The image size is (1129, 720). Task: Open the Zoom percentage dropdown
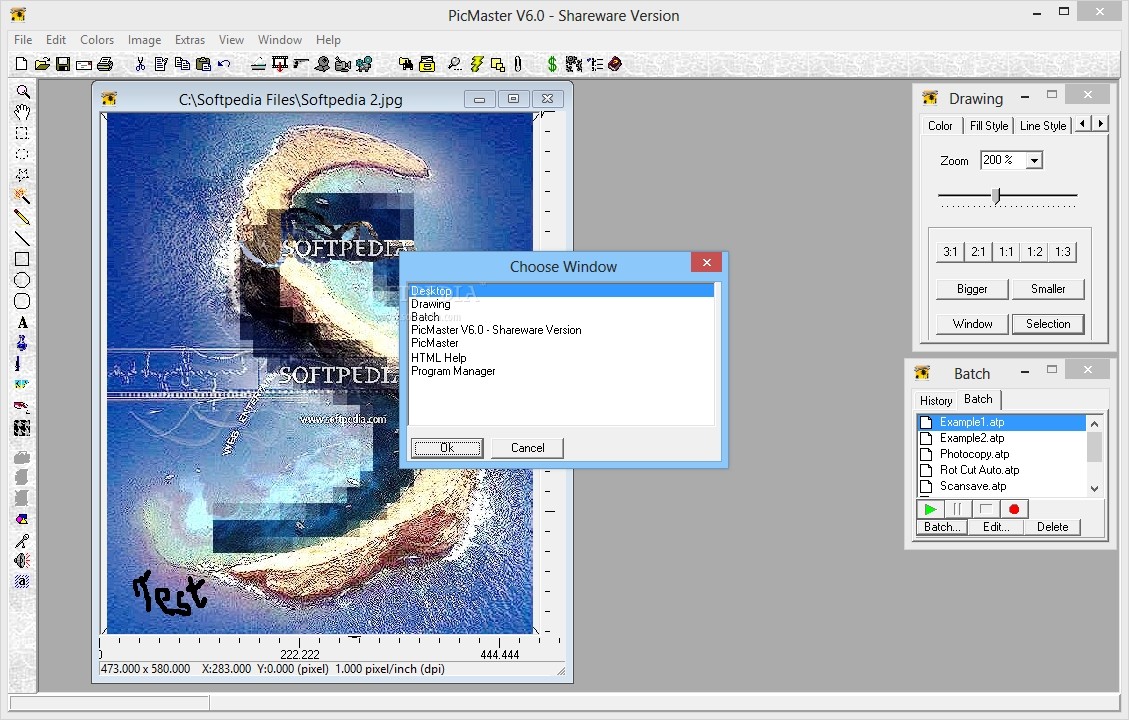point(1034,160)
